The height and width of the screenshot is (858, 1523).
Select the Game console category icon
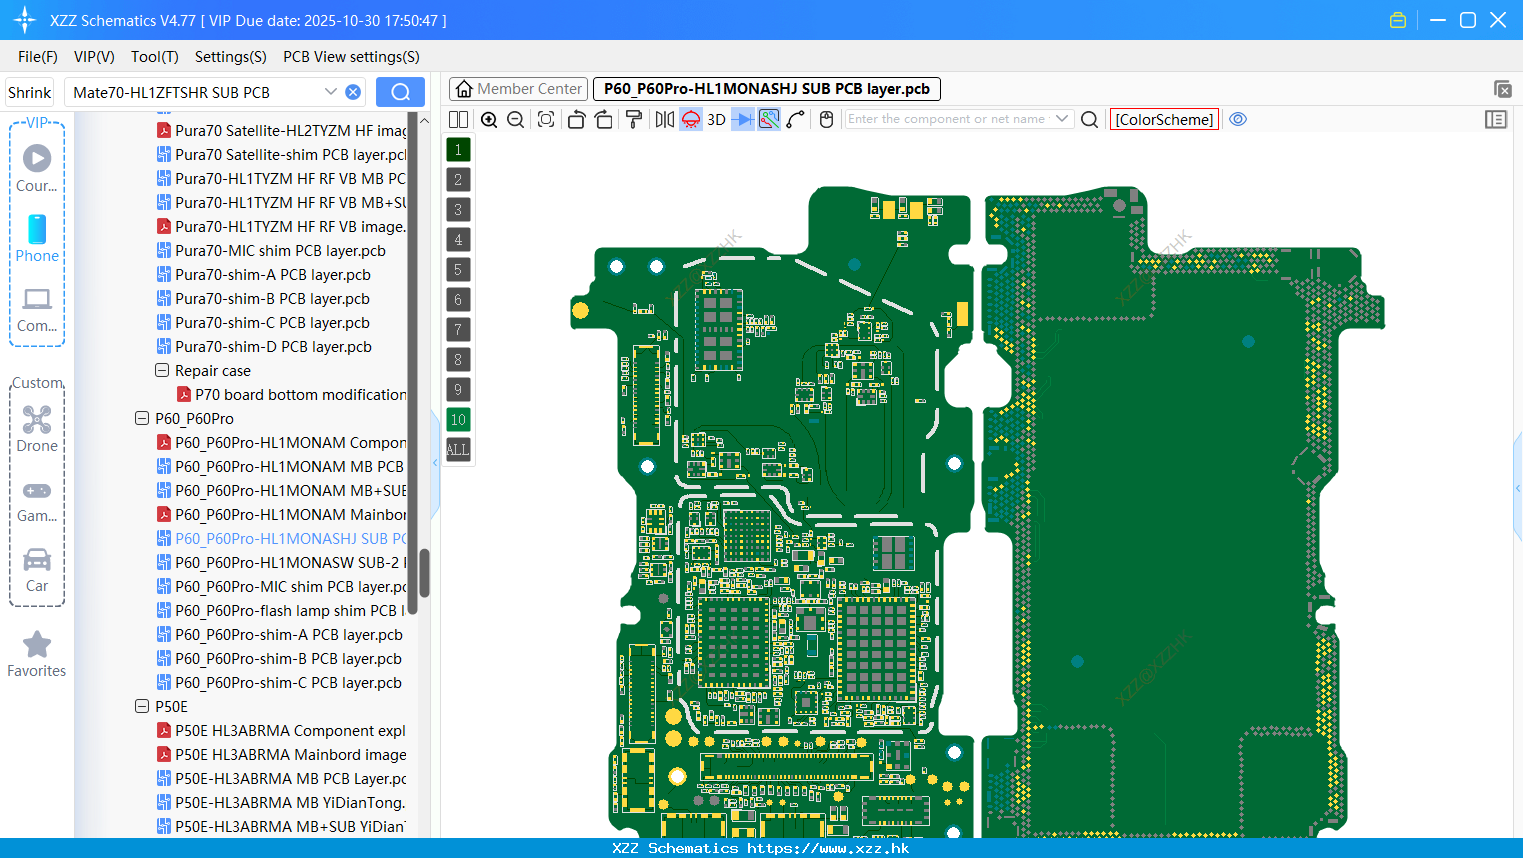(x=37, y=500)
